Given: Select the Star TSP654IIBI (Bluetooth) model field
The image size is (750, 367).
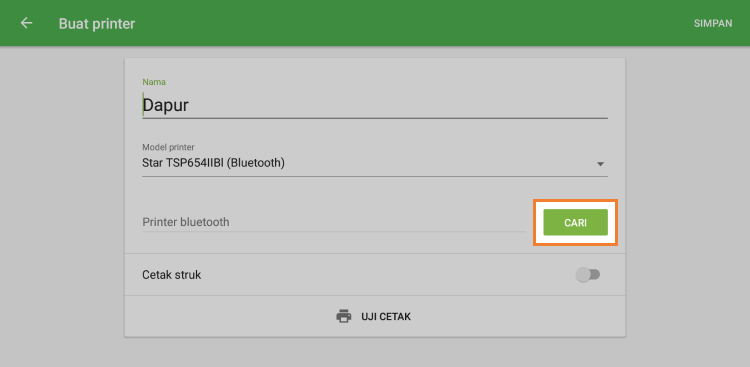Looking at the screenshot, I should click(x=375, y=163).
